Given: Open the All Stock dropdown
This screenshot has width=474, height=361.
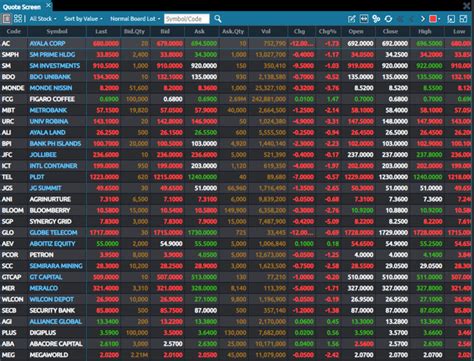Looking at the screenshot, I should [x=43, y=19].
